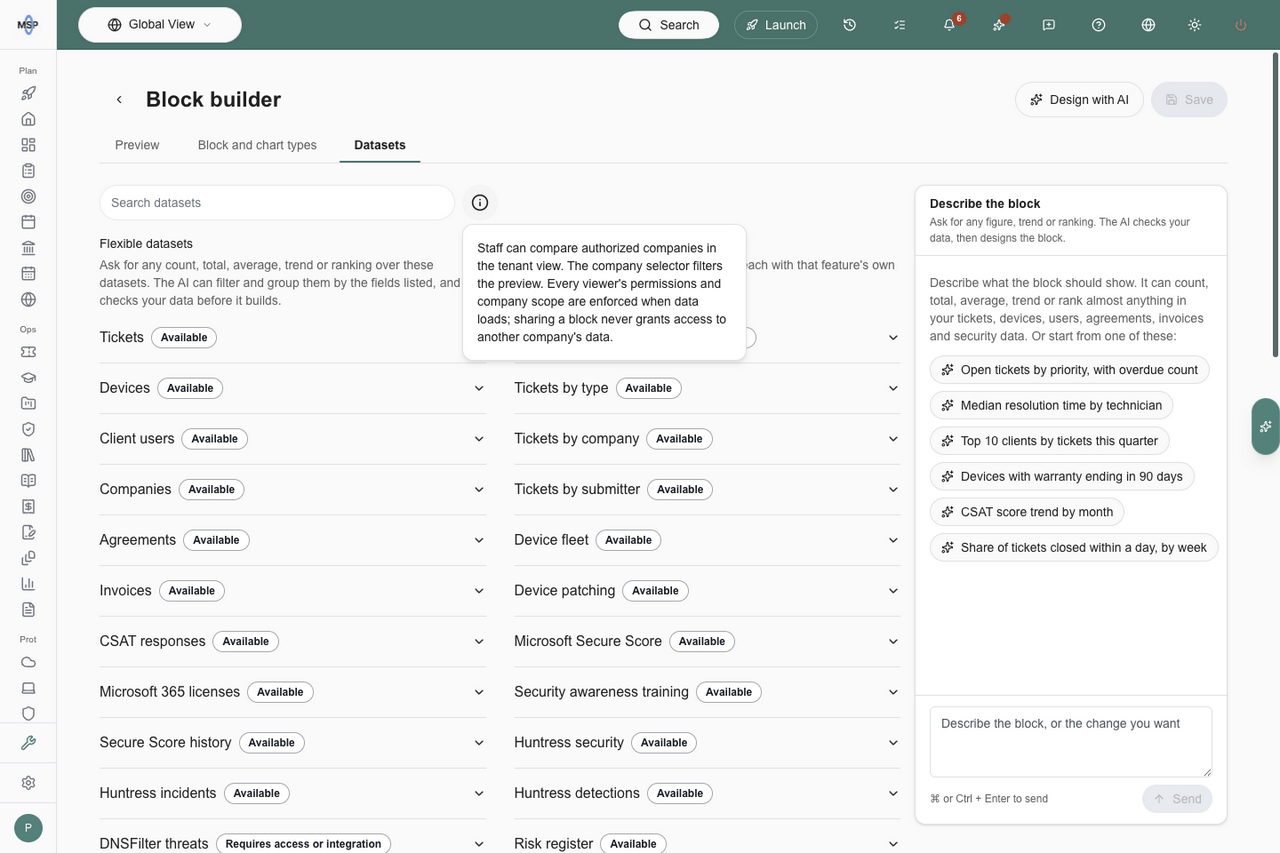This screenshot has width=1280, height=853.
Task: Expand the Device patching dataset
Action: click(x=707, y=591)
